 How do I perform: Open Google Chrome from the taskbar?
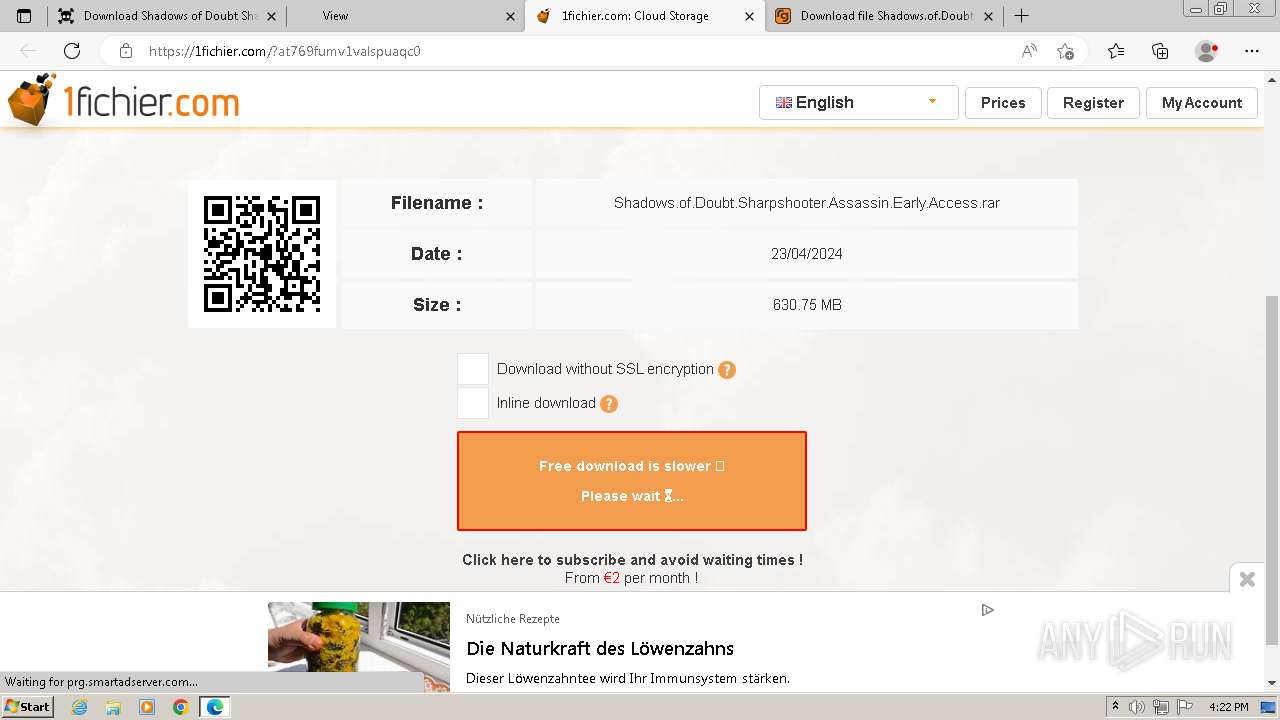(x=180, y=707)
